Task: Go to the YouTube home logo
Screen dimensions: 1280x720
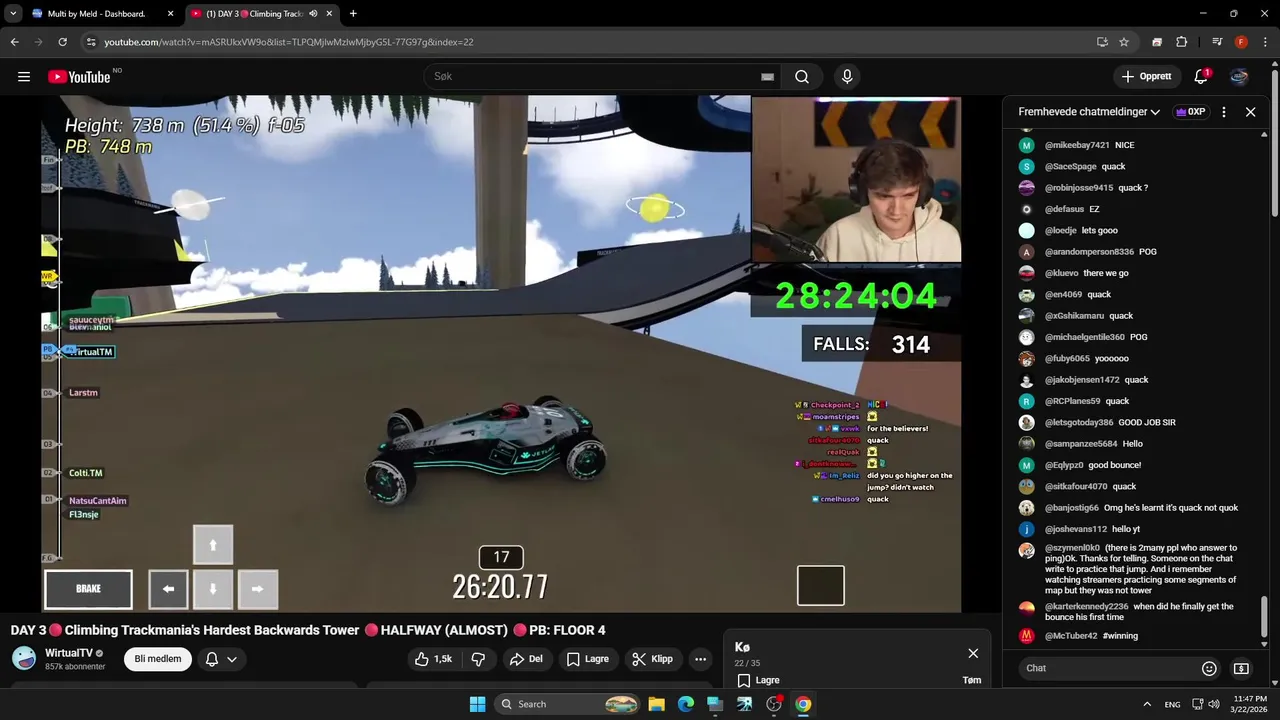Action: coord(79,77)
